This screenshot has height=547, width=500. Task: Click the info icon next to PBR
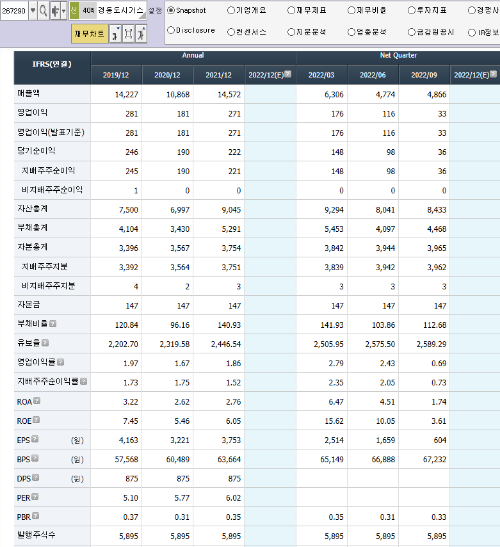[x=35, y=516]
